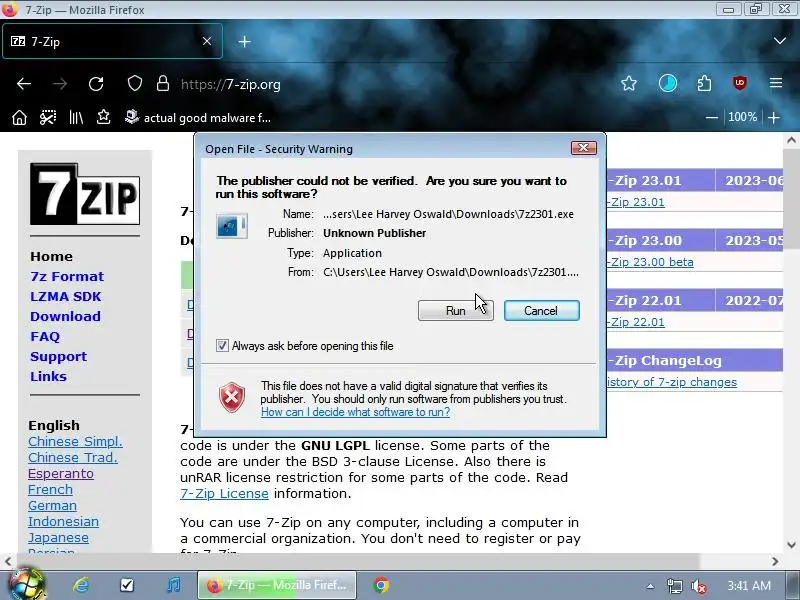Zoom out with the minus button

click(x=712, y=118)
